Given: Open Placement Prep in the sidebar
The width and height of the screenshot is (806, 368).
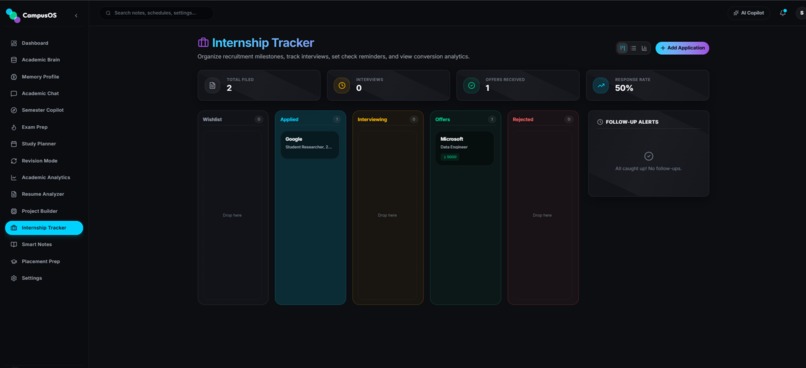Looking at the screenshot, I should [44, 262].
